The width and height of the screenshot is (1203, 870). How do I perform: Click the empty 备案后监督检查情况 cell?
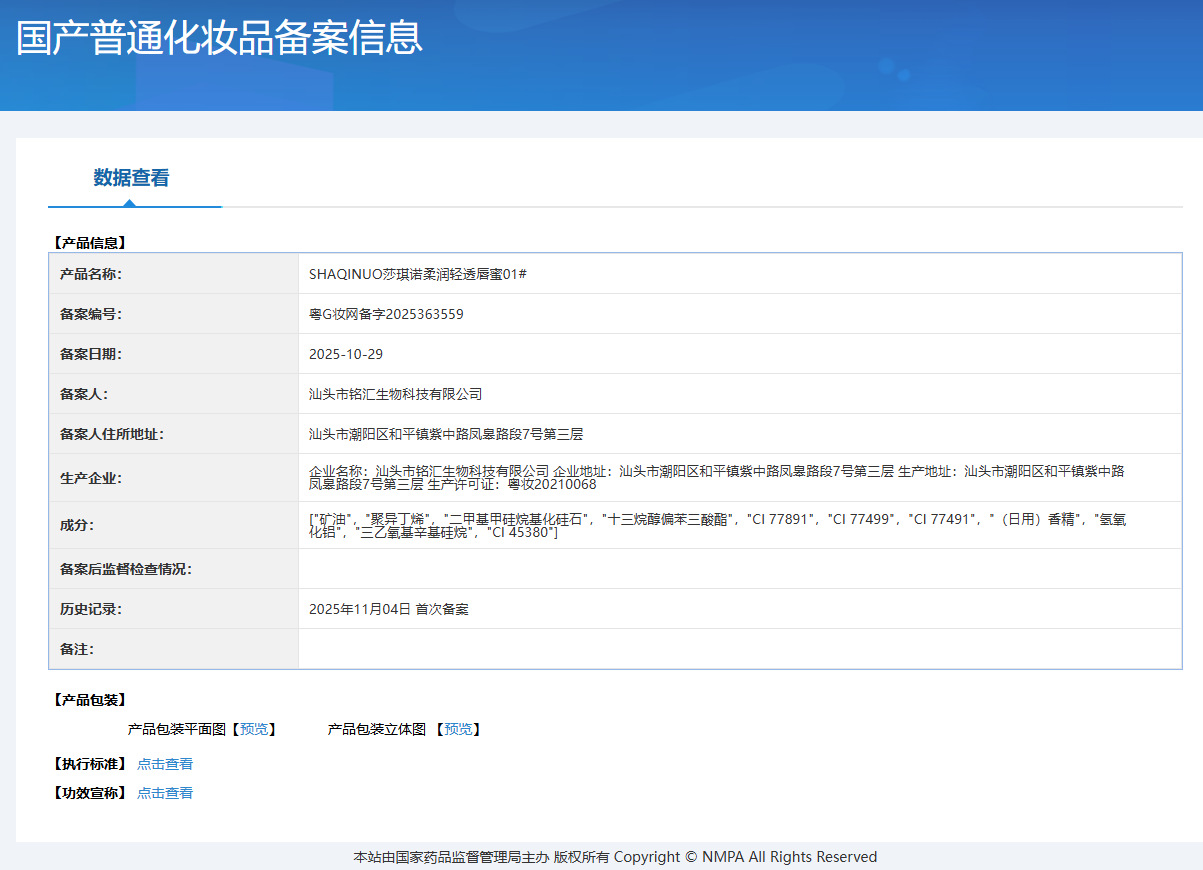740,569
